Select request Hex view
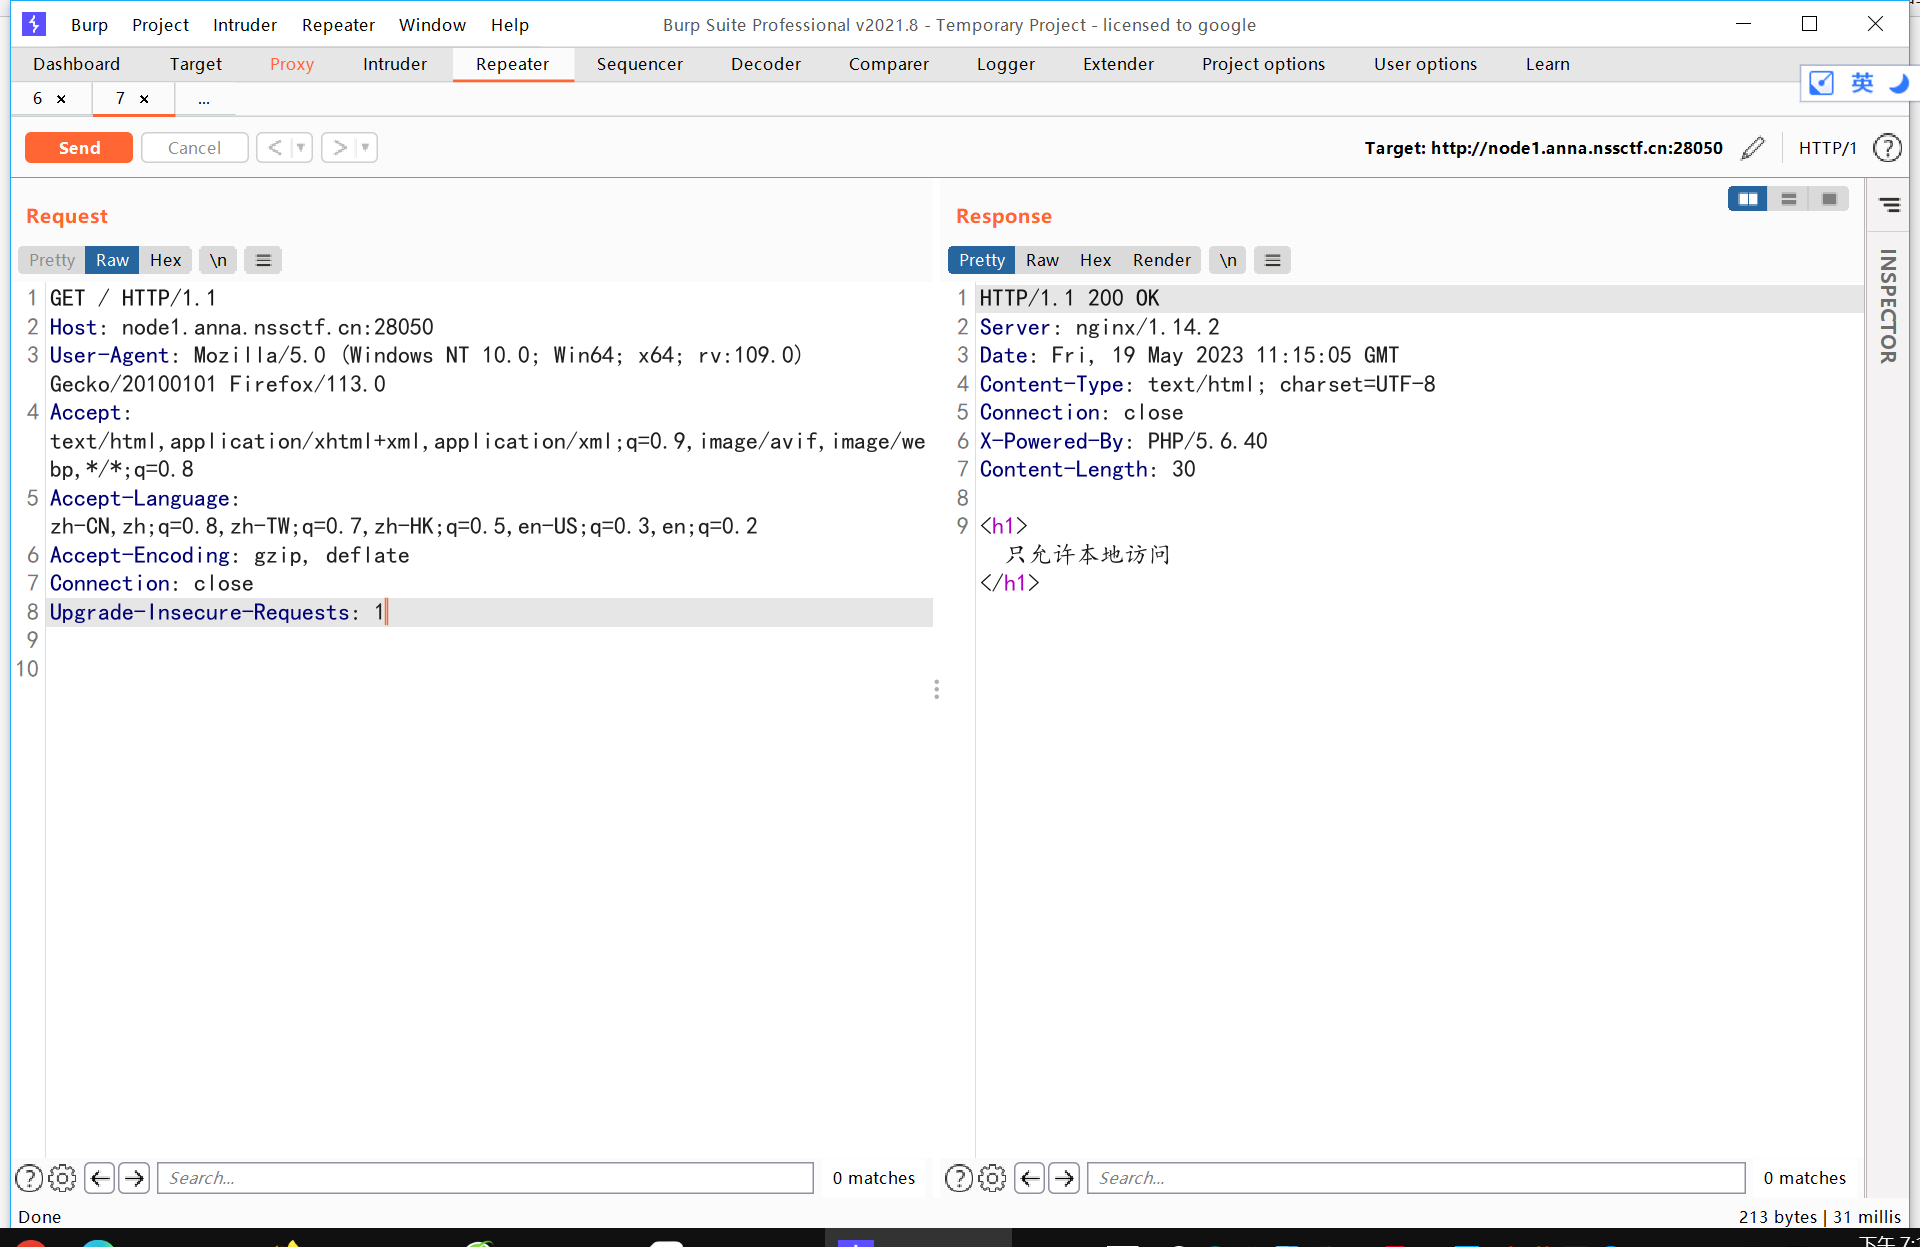1920x1247 pixels. (166, 260)
